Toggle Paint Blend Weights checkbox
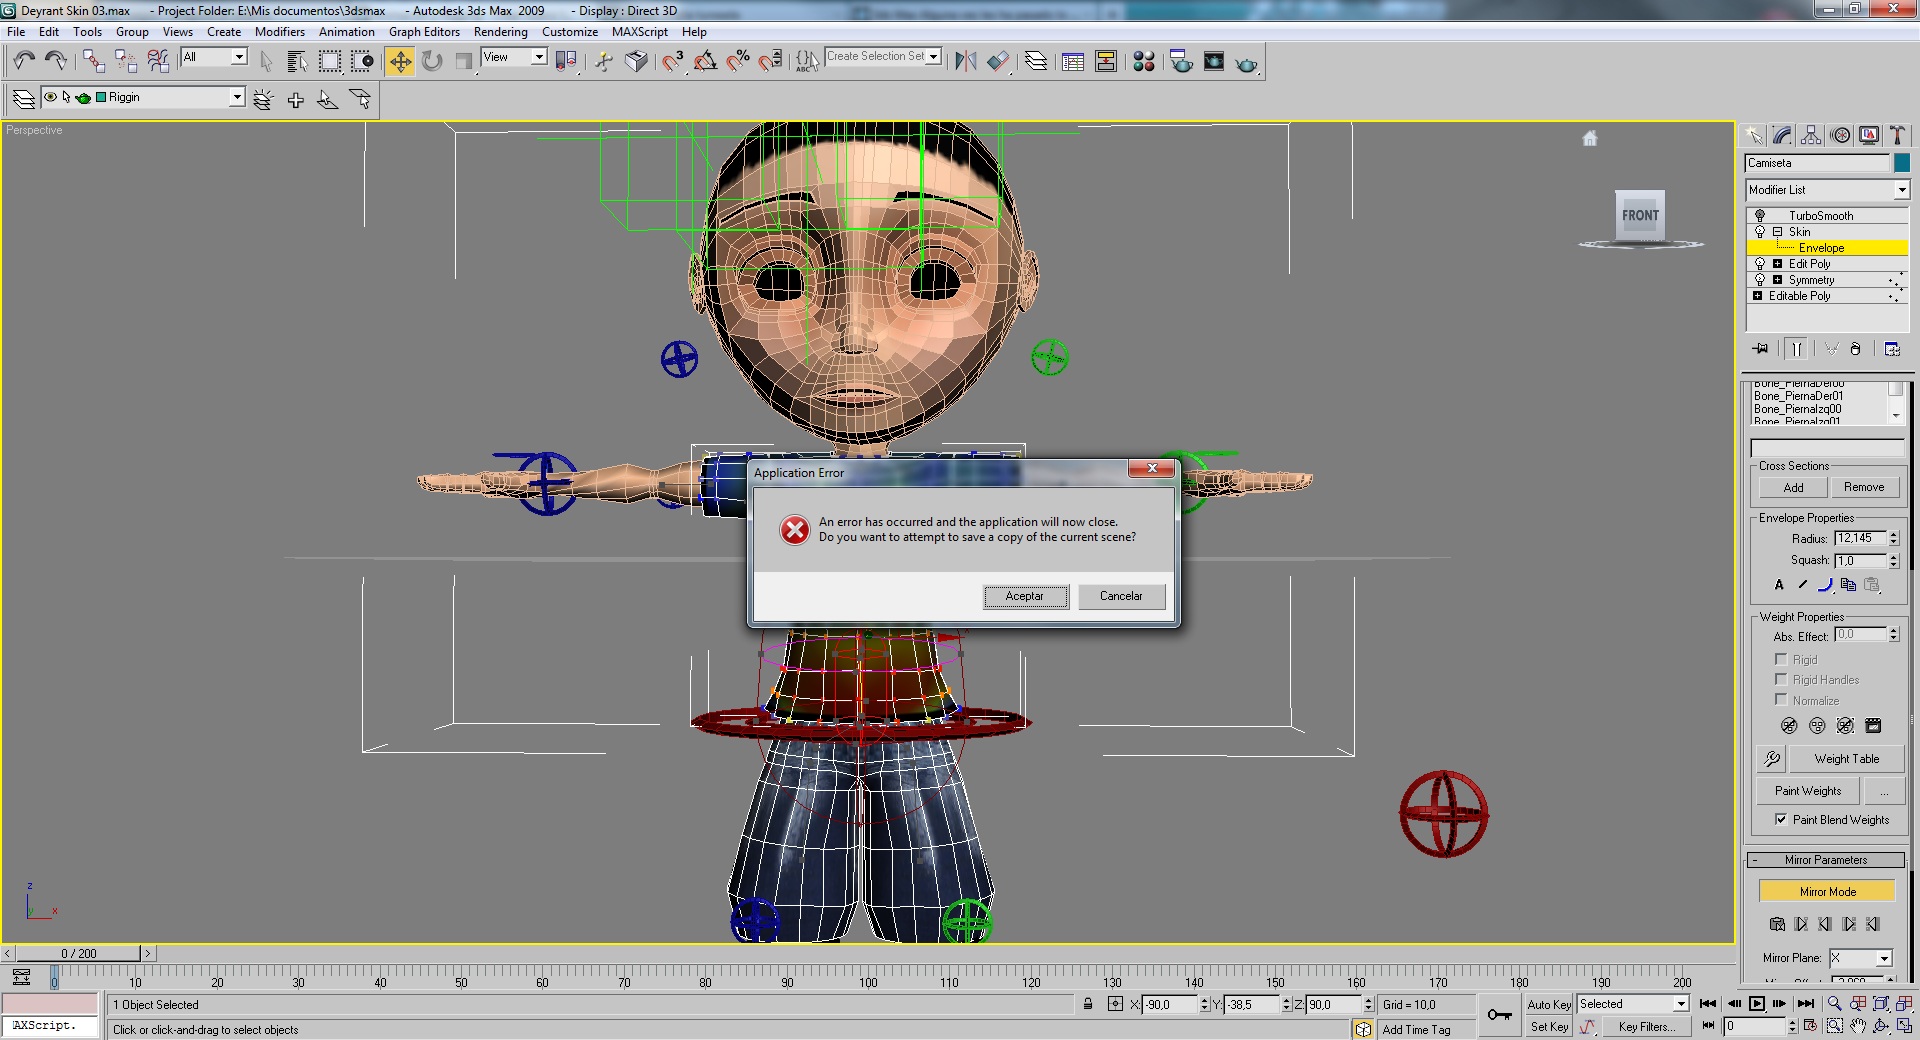This screenshot has width=1920, height=1040. point(1781,819)
